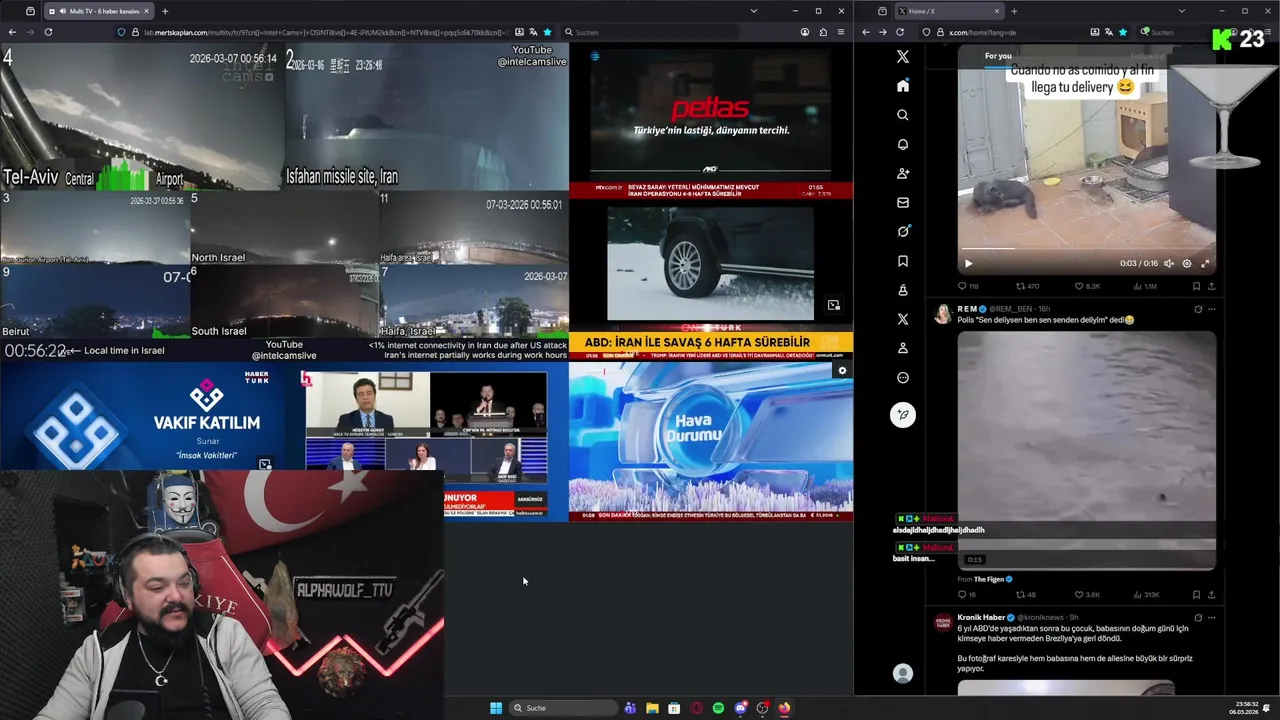Mute Multi TV tab via speaker icon
Screen dimensions: 1280x720
tap(64, 11)
